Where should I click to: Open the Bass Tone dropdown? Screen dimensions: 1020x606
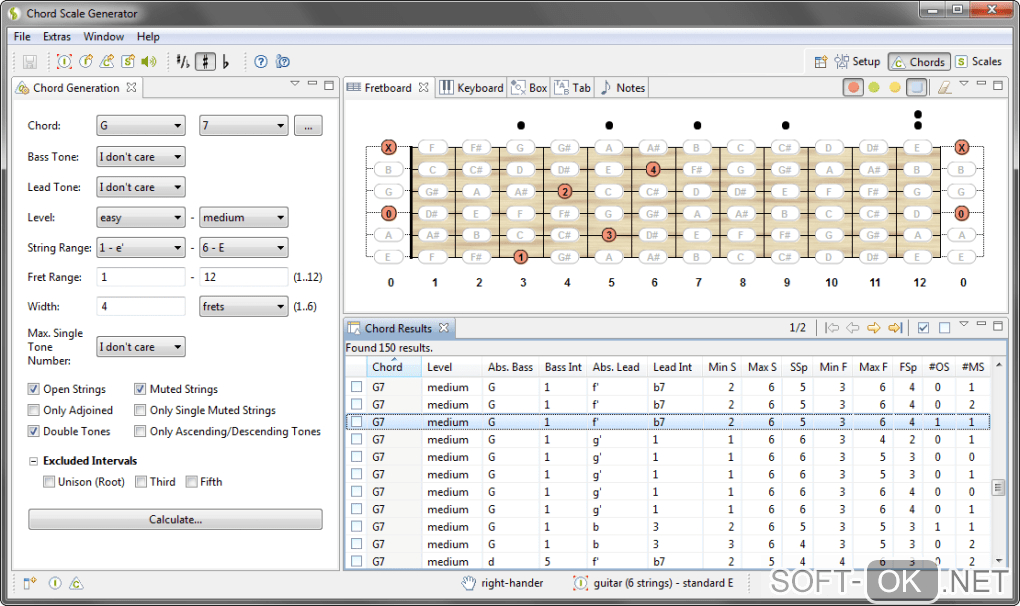141,157
